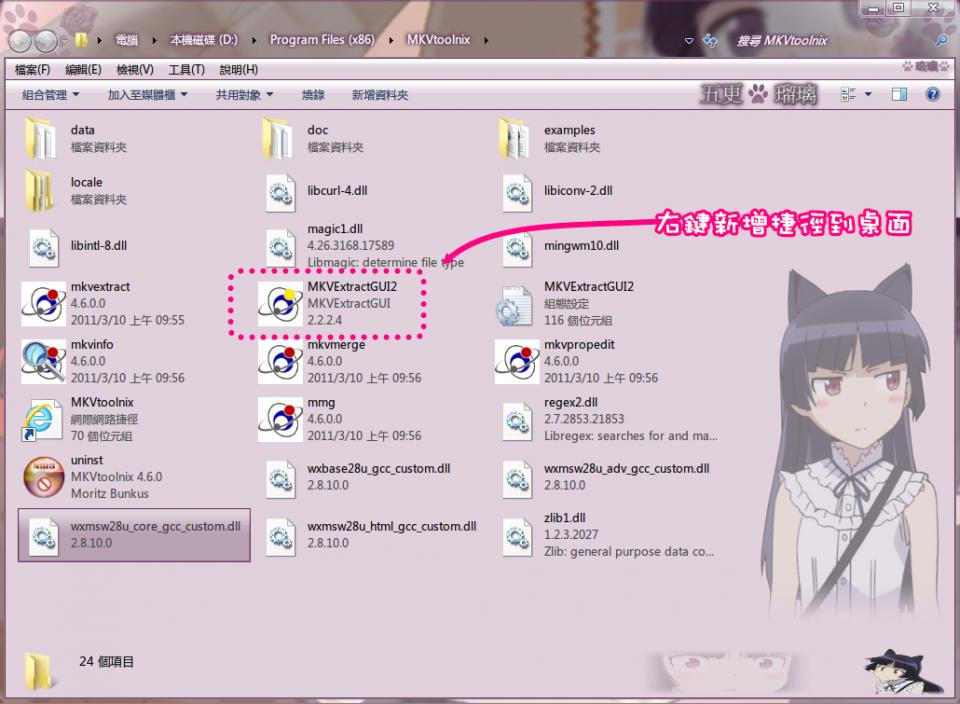Open mkvpropedit application icon

click(x=516, y=360)
